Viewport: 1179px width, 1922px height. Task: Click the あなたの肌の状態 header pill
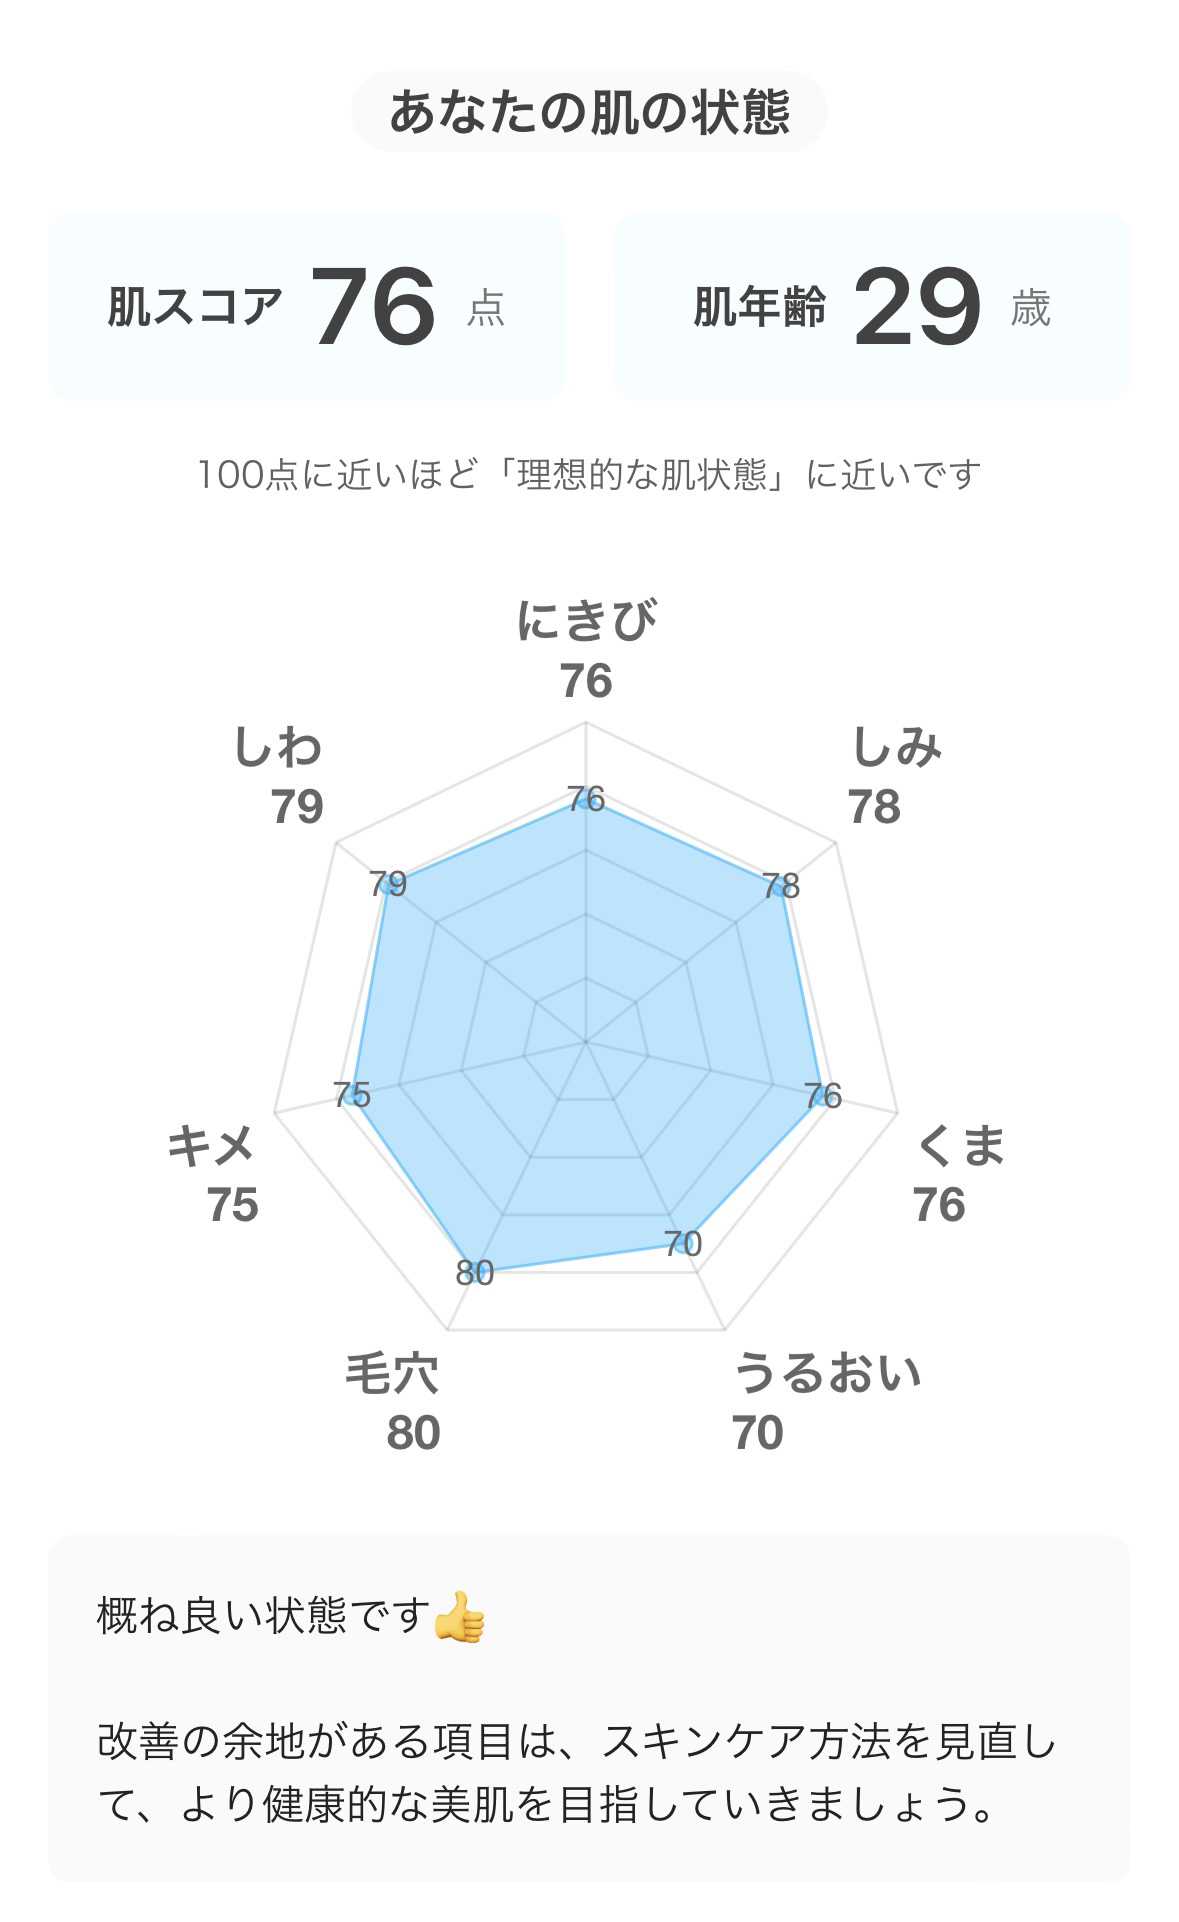coord(589,110)
